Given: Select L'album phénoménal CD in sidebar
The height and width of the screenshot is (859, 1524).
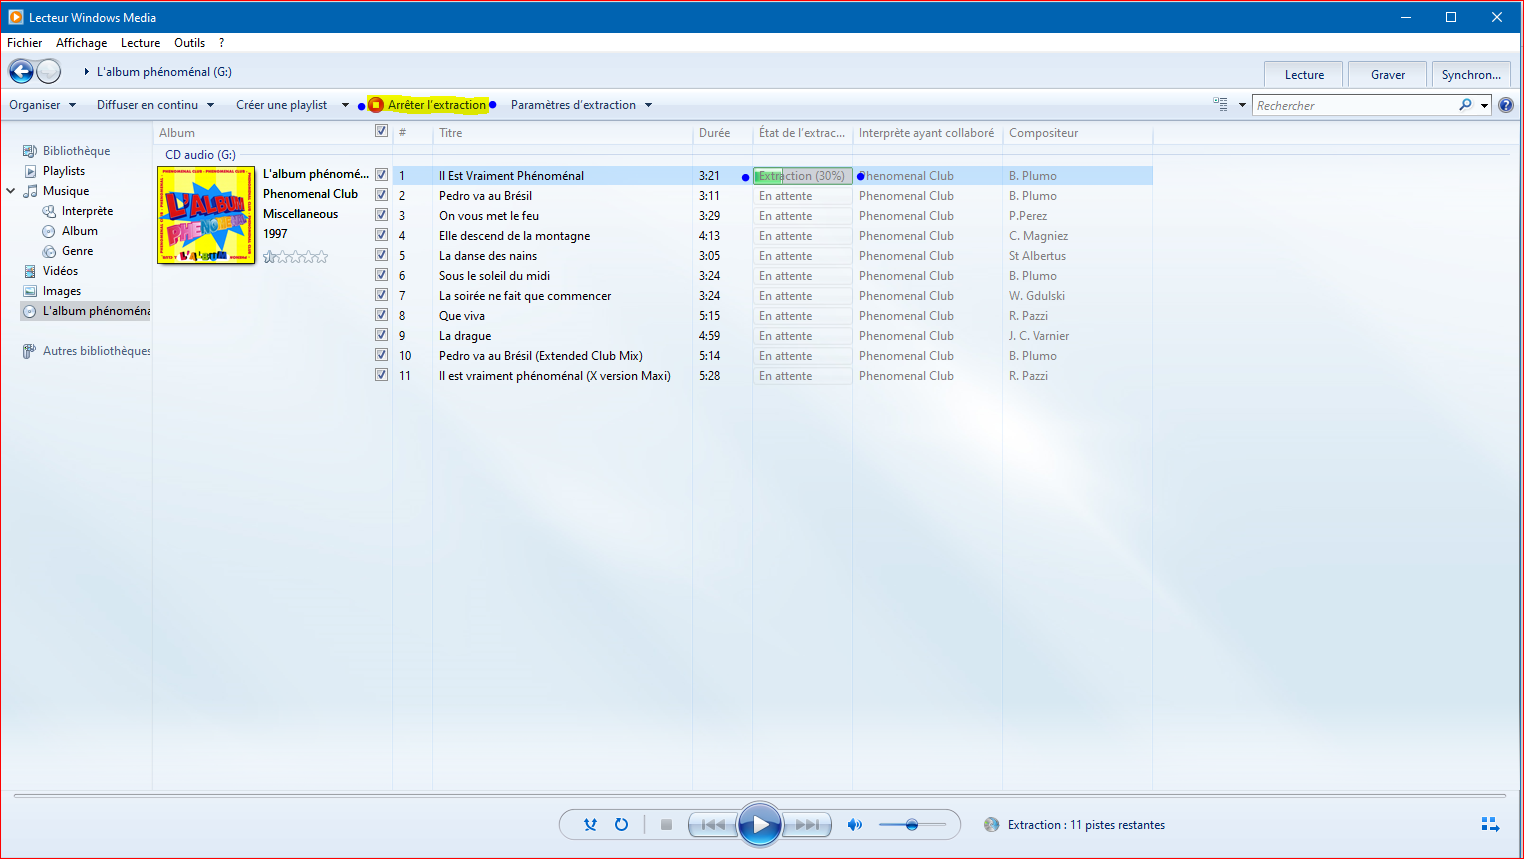Looking at the screenshot, I should tap(86, 311).
